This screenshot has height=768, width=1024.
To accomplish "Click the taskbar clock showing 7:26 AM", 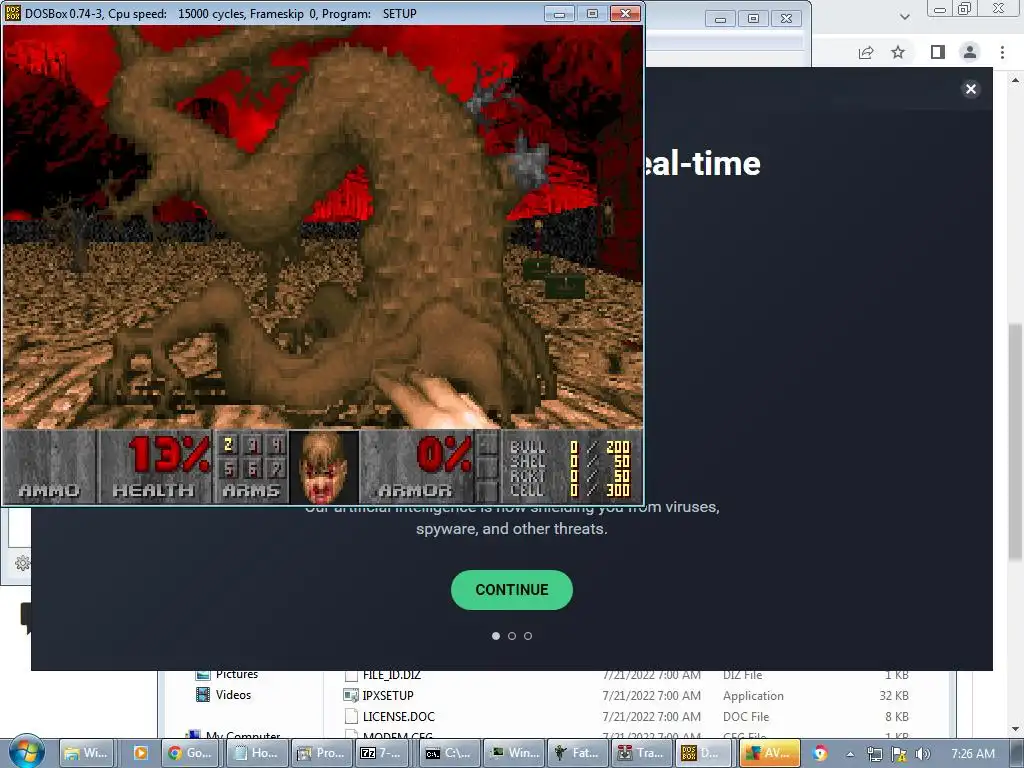I will (x=973, y=754).
